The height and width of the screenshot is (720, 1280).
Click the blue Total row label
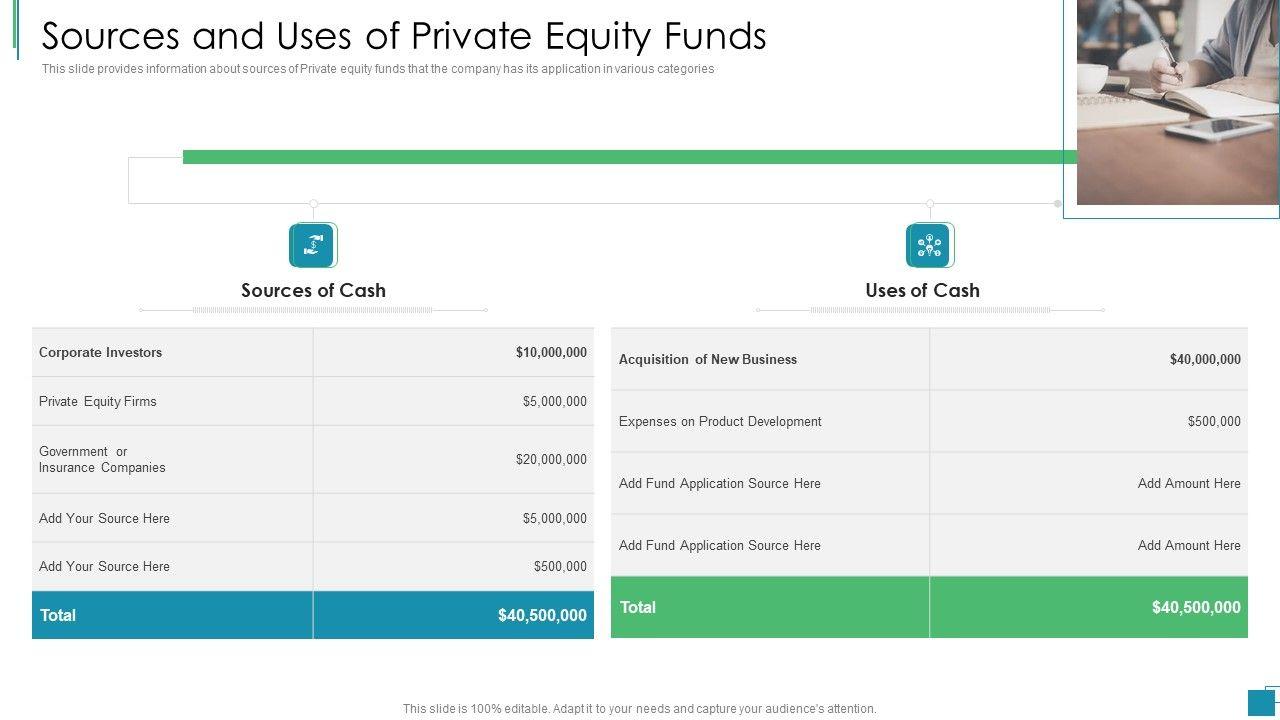pos(58,615)
